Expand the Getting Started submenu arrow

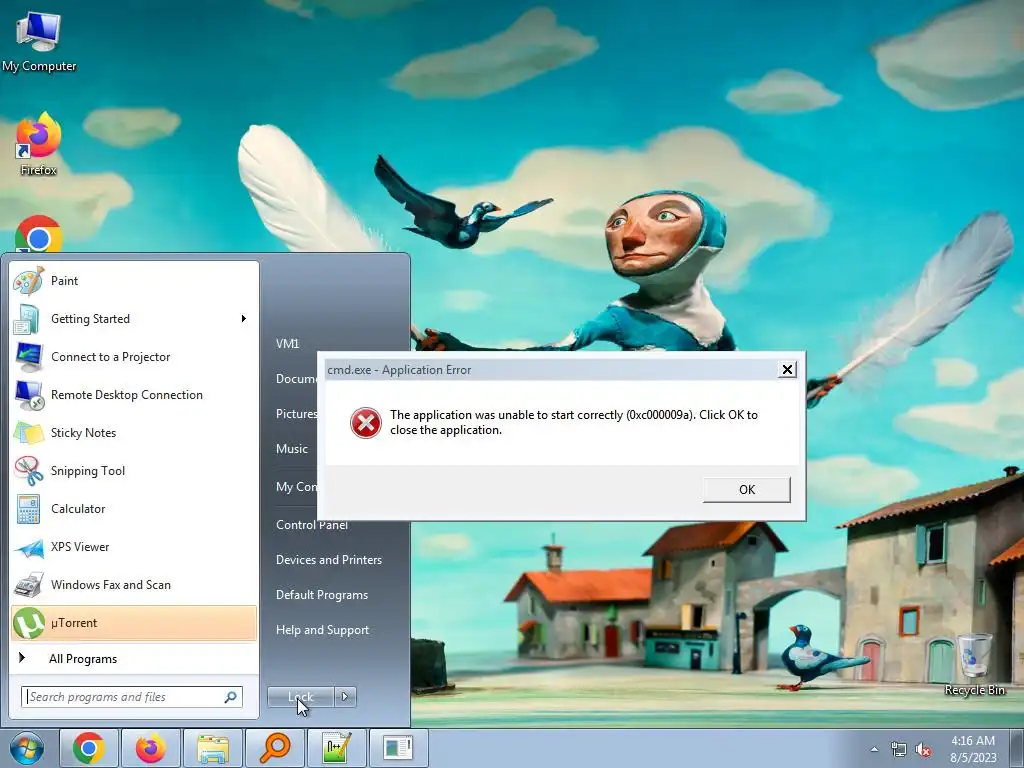[244, 319]
